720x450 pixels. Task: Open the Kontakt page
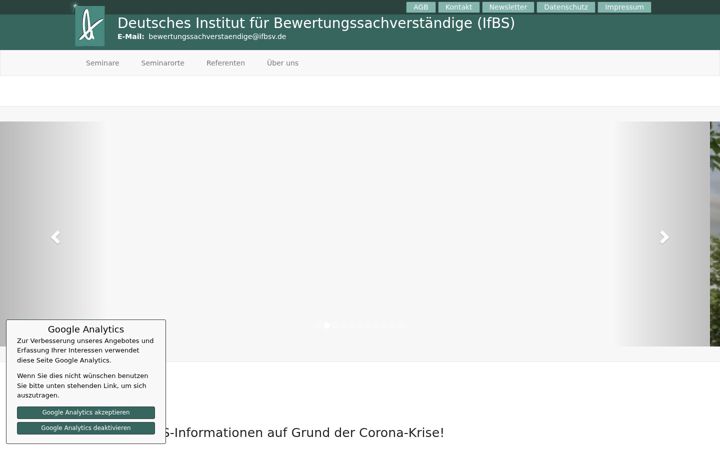pyautogui.click(x=459, y=7)
